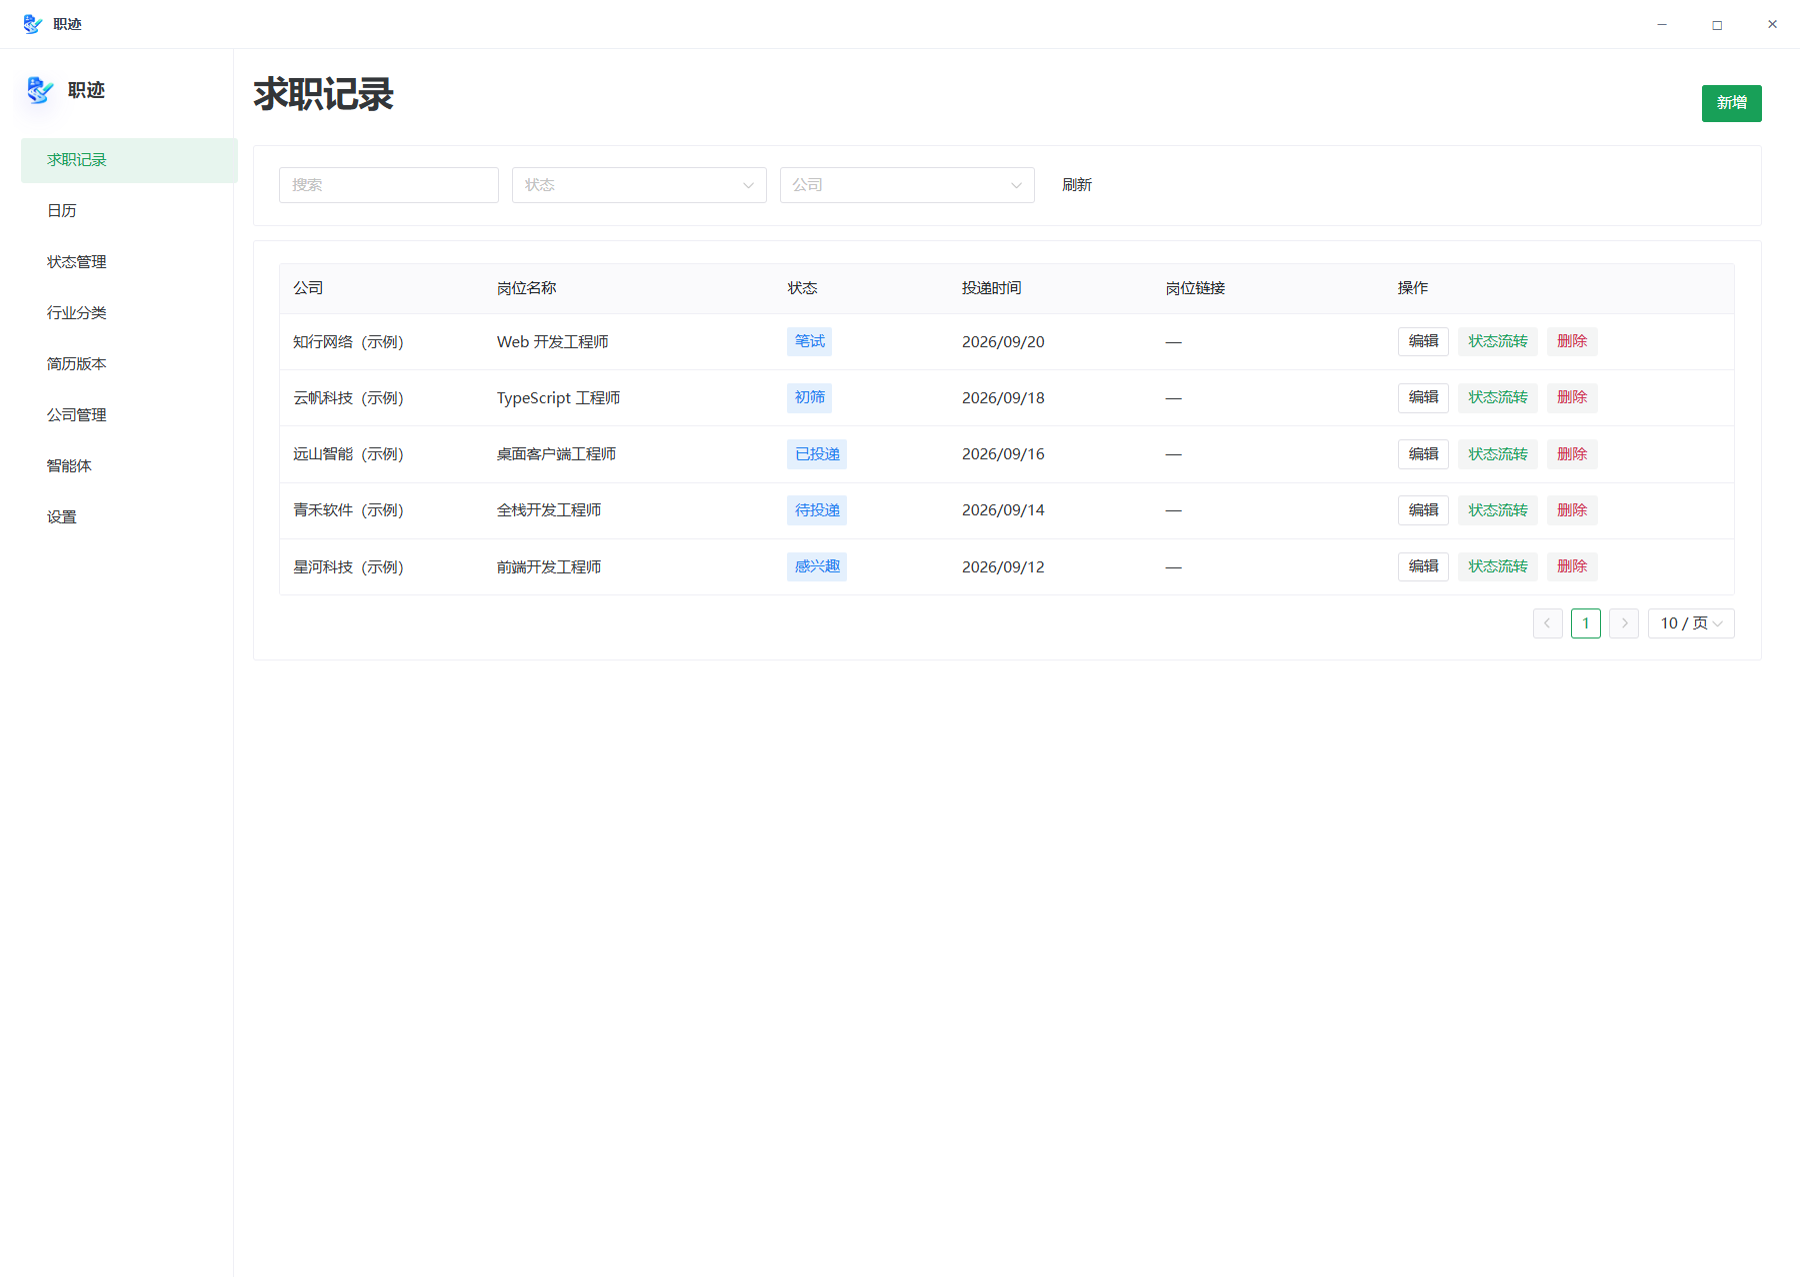Click the 桌面客户端工程师 position cell

557,454
